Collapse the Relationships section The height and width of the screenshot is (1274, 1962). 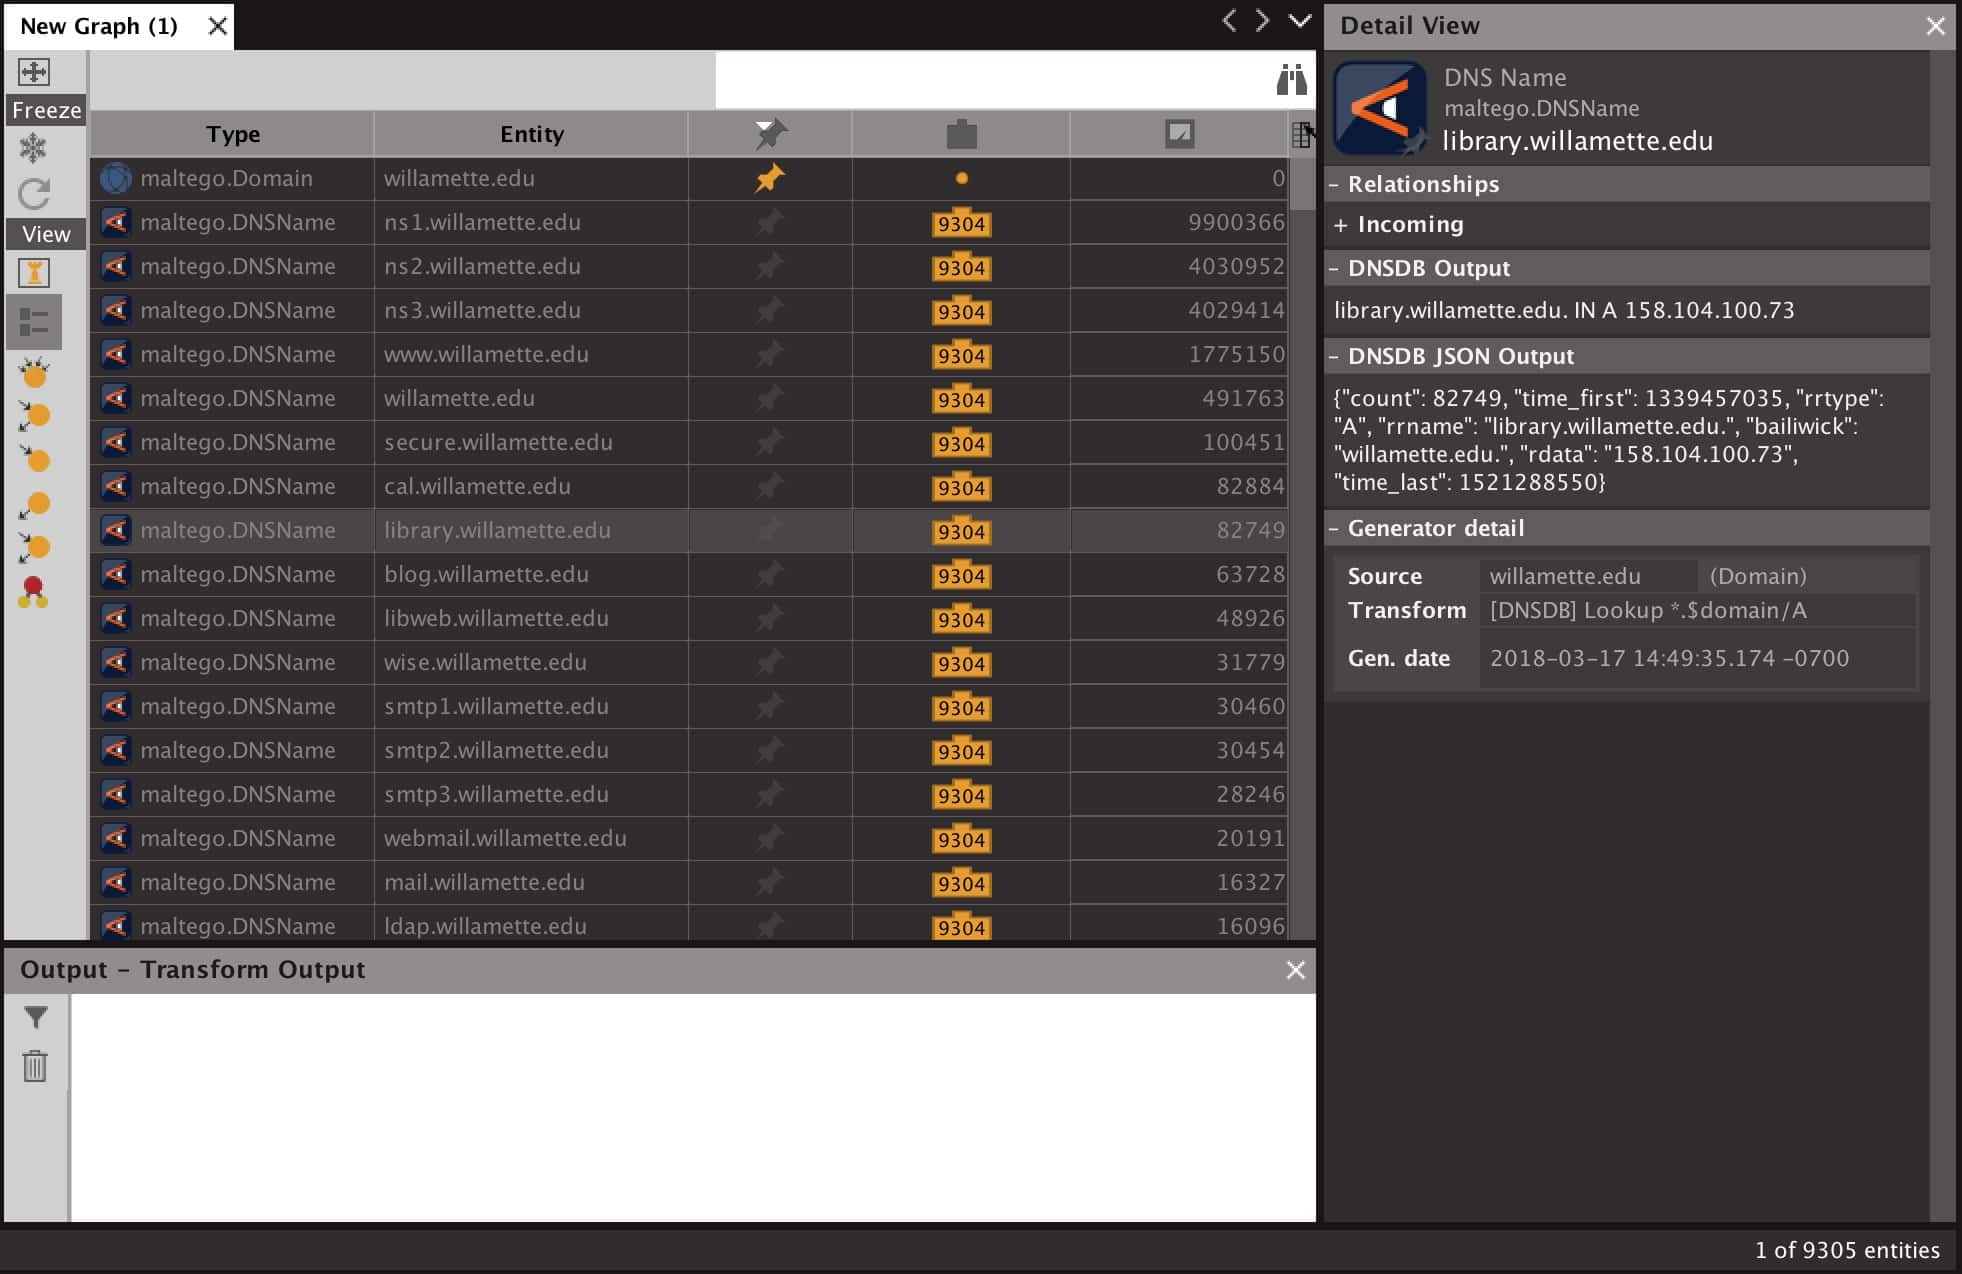tap(1334, 185)
